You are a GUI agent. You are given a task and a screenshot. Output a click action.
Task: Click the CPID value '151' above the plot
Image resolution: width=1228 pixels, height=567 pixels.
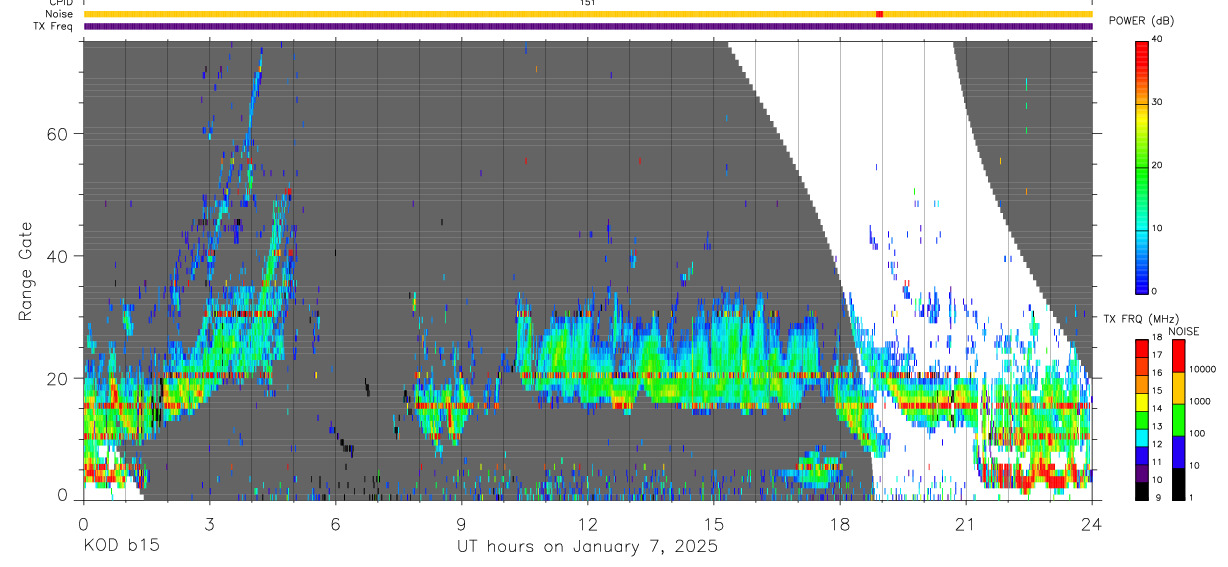[588, 3]
